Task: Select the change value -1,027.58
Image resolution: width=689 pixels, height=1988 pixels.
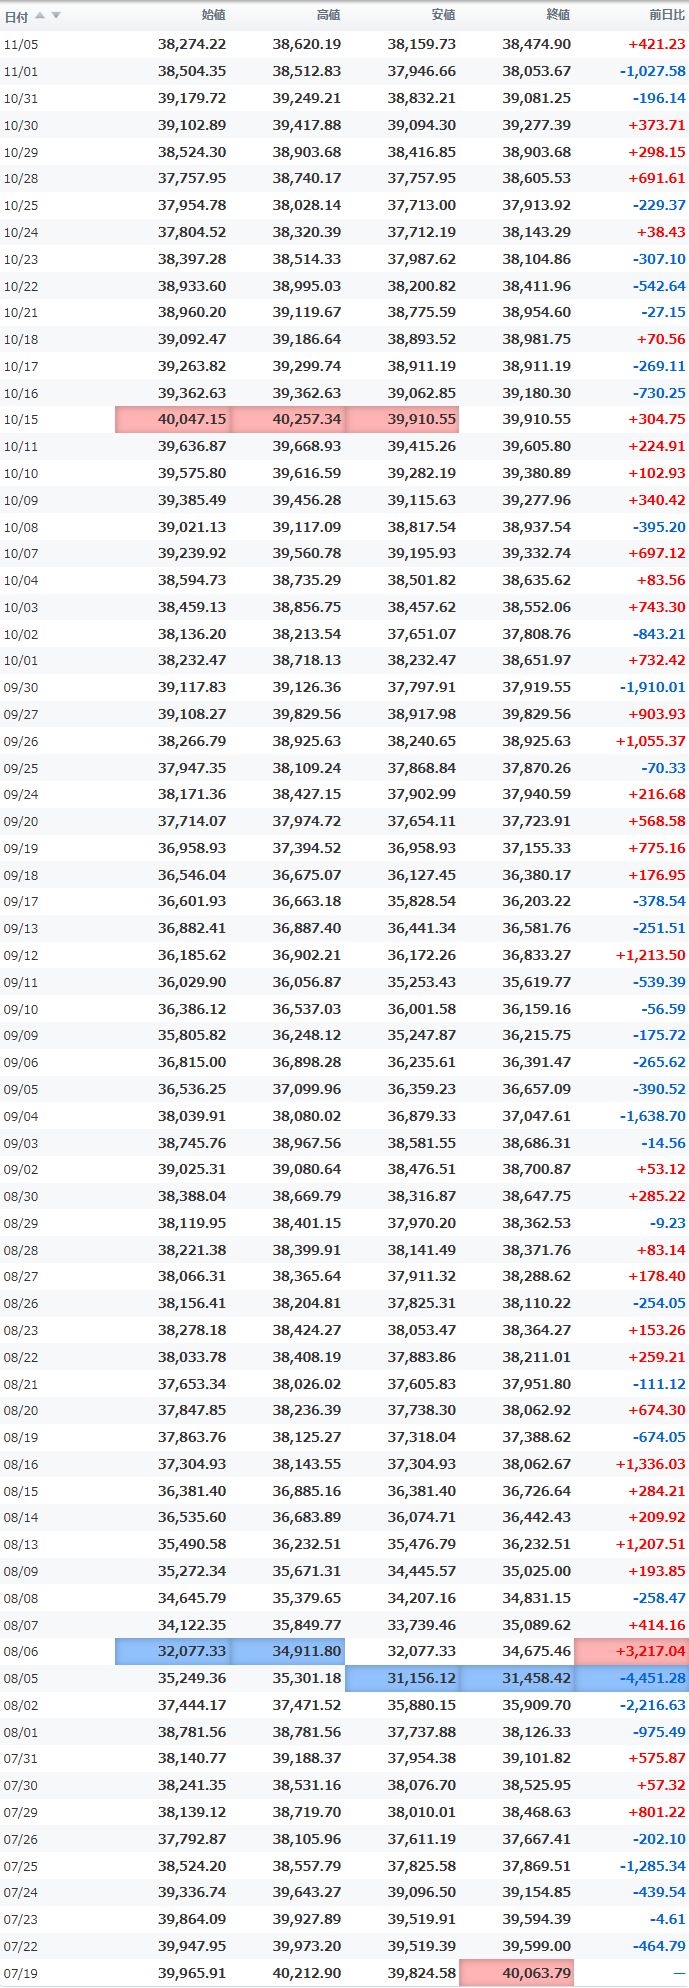Action: (653, 72)
